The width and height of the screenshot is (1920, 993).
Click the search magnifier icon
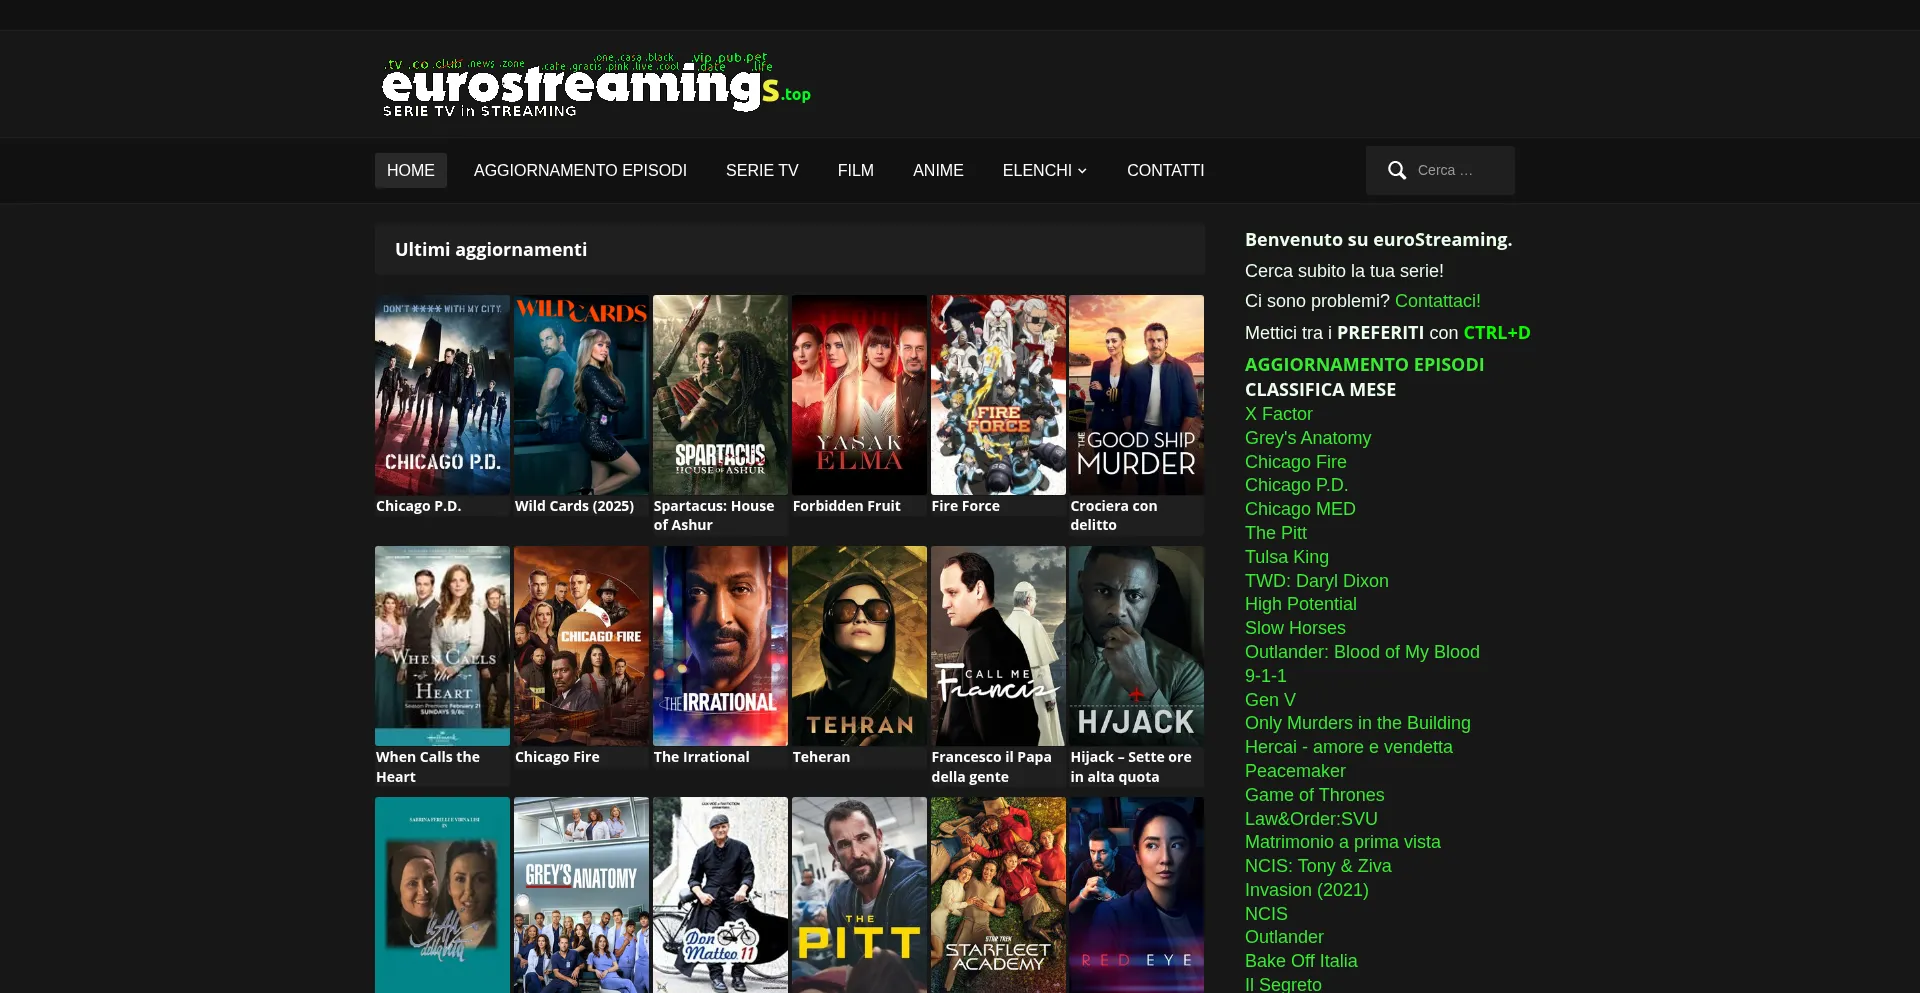(x=1397, y=171)
